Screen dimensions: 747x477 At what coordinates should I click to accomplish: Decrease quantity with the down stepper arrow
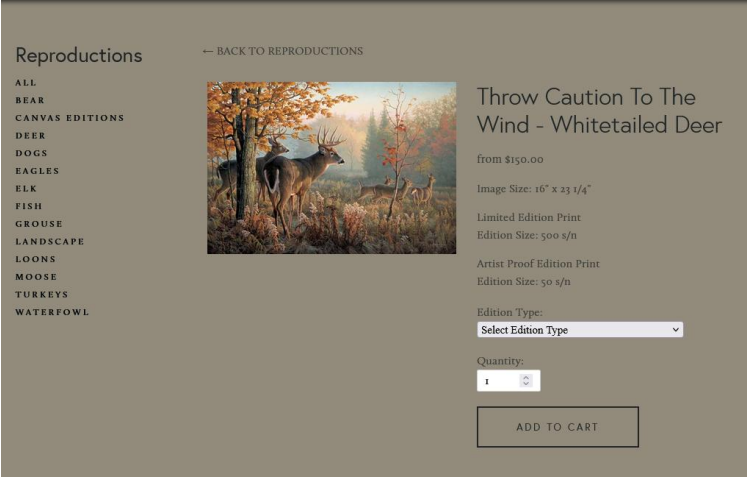click(526, 384)
